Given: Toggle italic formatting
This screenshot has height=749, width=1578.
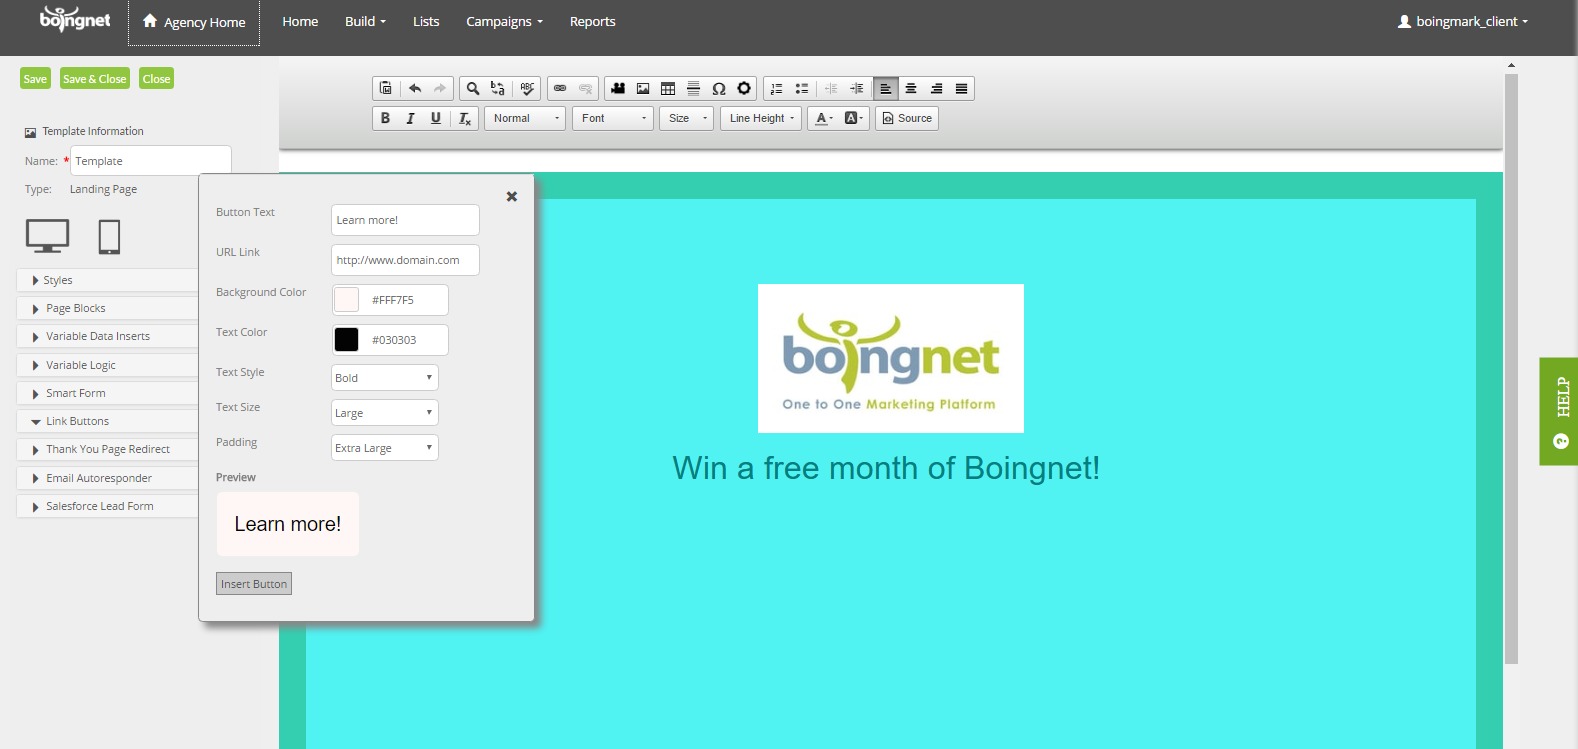Looking at the screenshot, I should click(410, 118).
